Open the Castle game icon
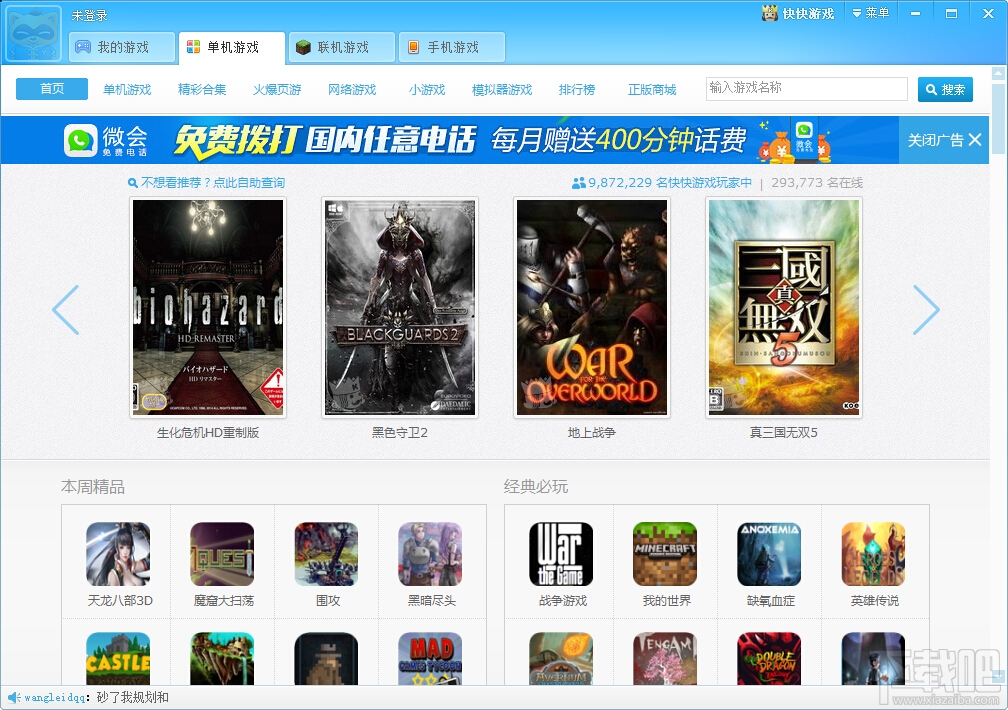The image size is (1008, 710). (118, 659)
